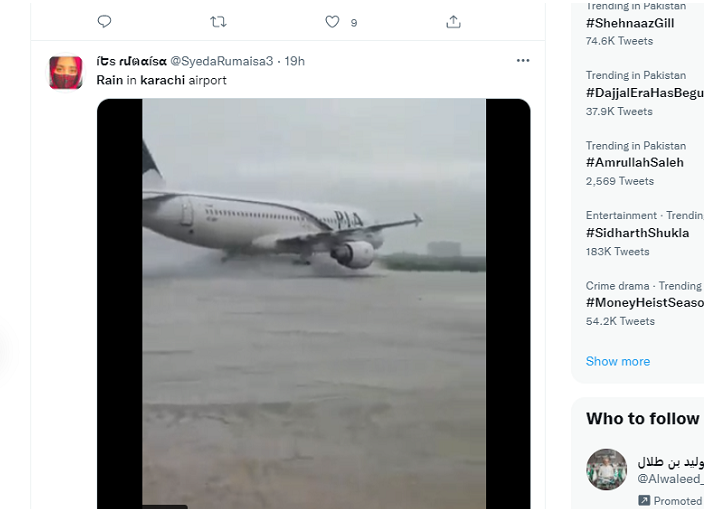Click the tweet text 'Rain in karachi airport'
Viewport: 704px width, 509px height.
(162, 80)
